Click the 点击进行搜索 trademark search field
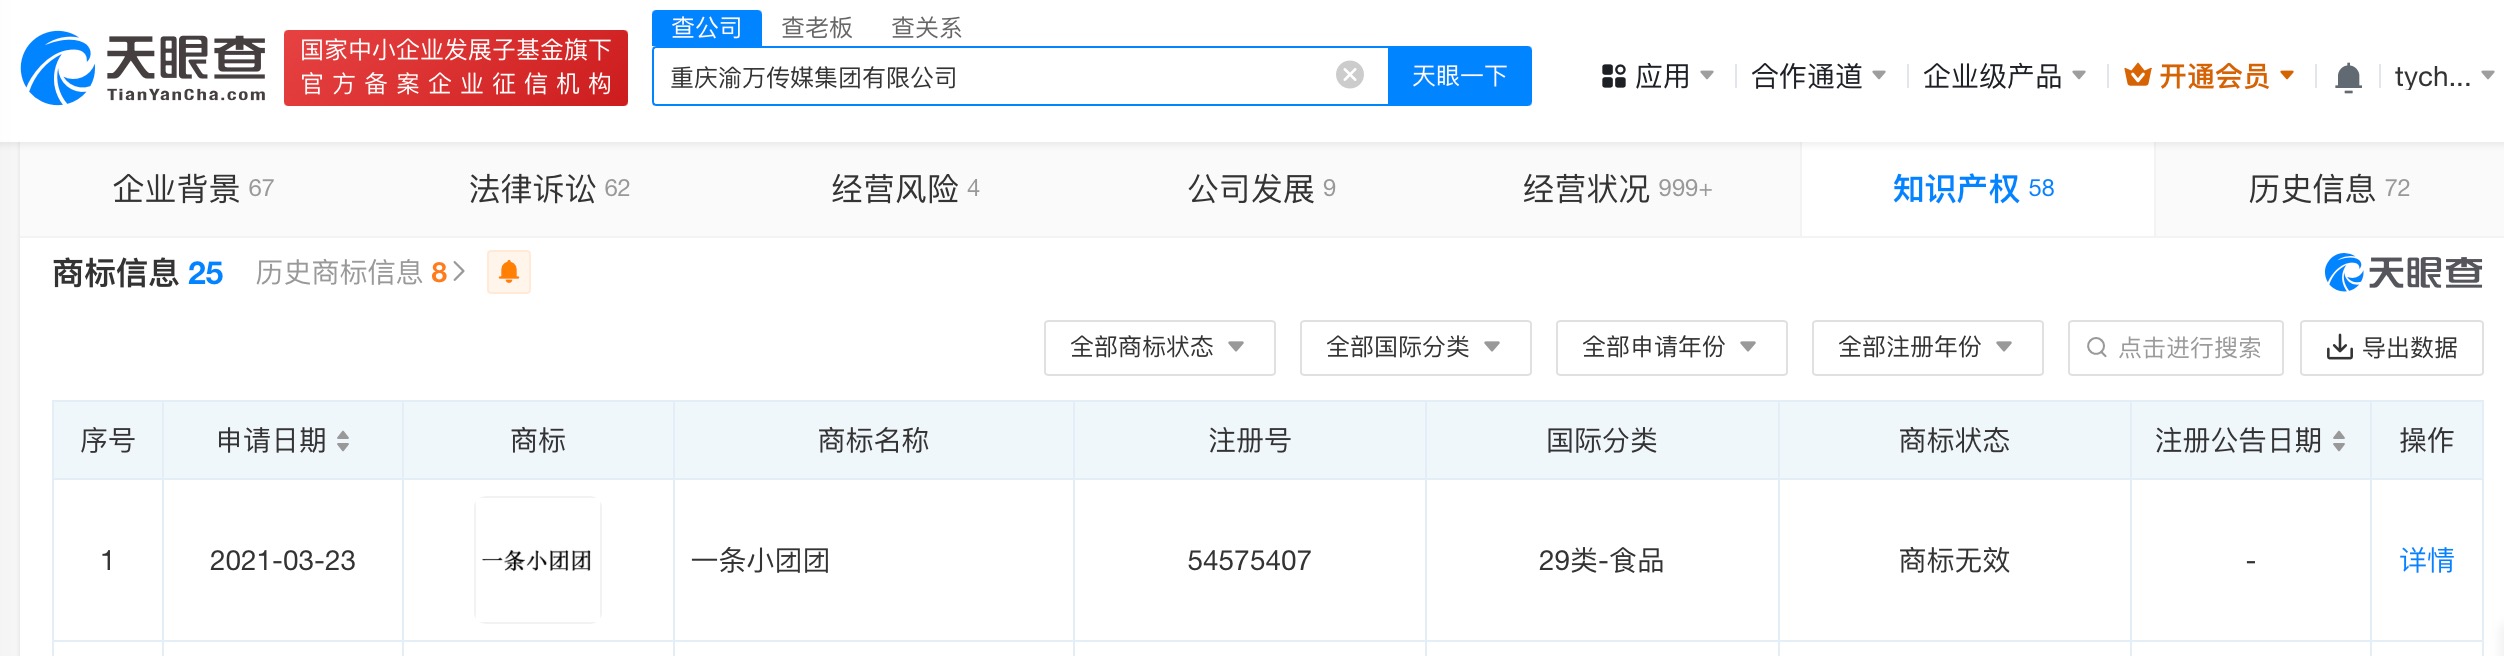Viewport: 2504px width, 656px height. (x=2174, y=348)
